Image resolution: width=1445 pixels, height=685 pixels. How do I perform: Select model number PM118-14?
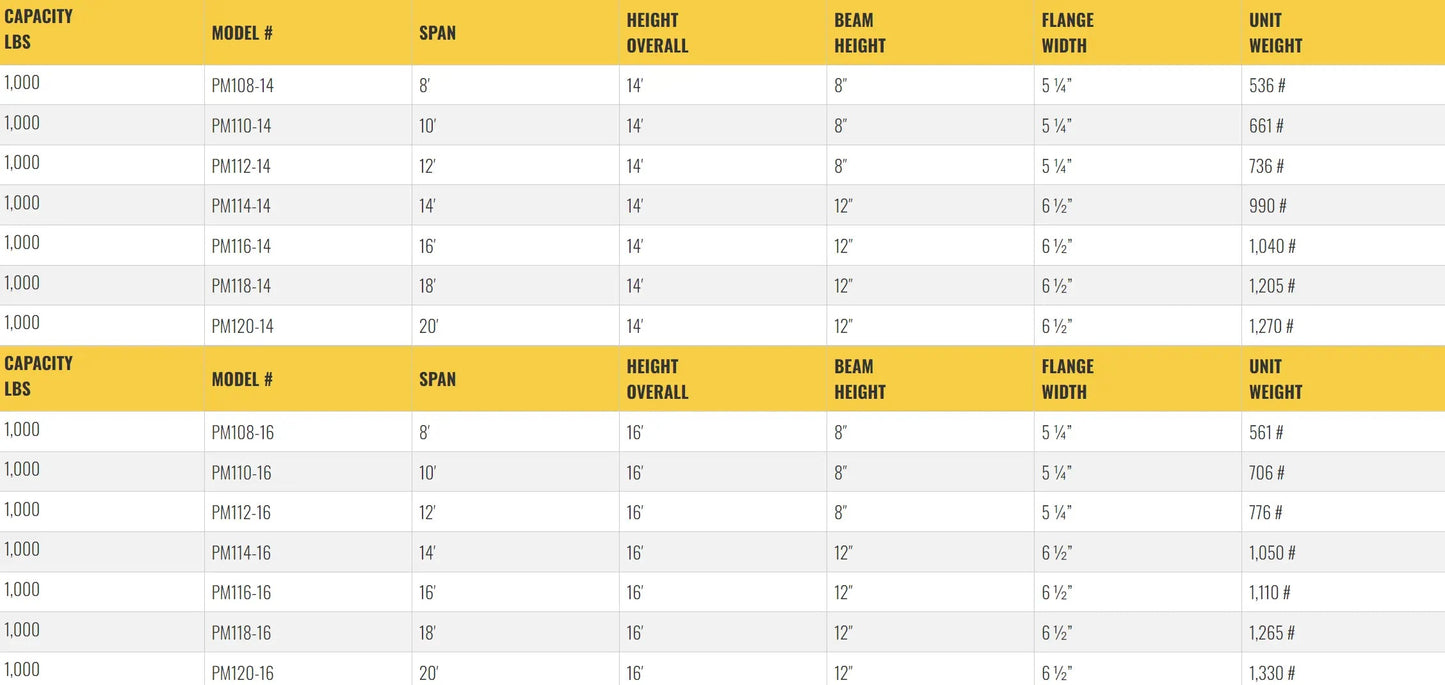[241, 286]
